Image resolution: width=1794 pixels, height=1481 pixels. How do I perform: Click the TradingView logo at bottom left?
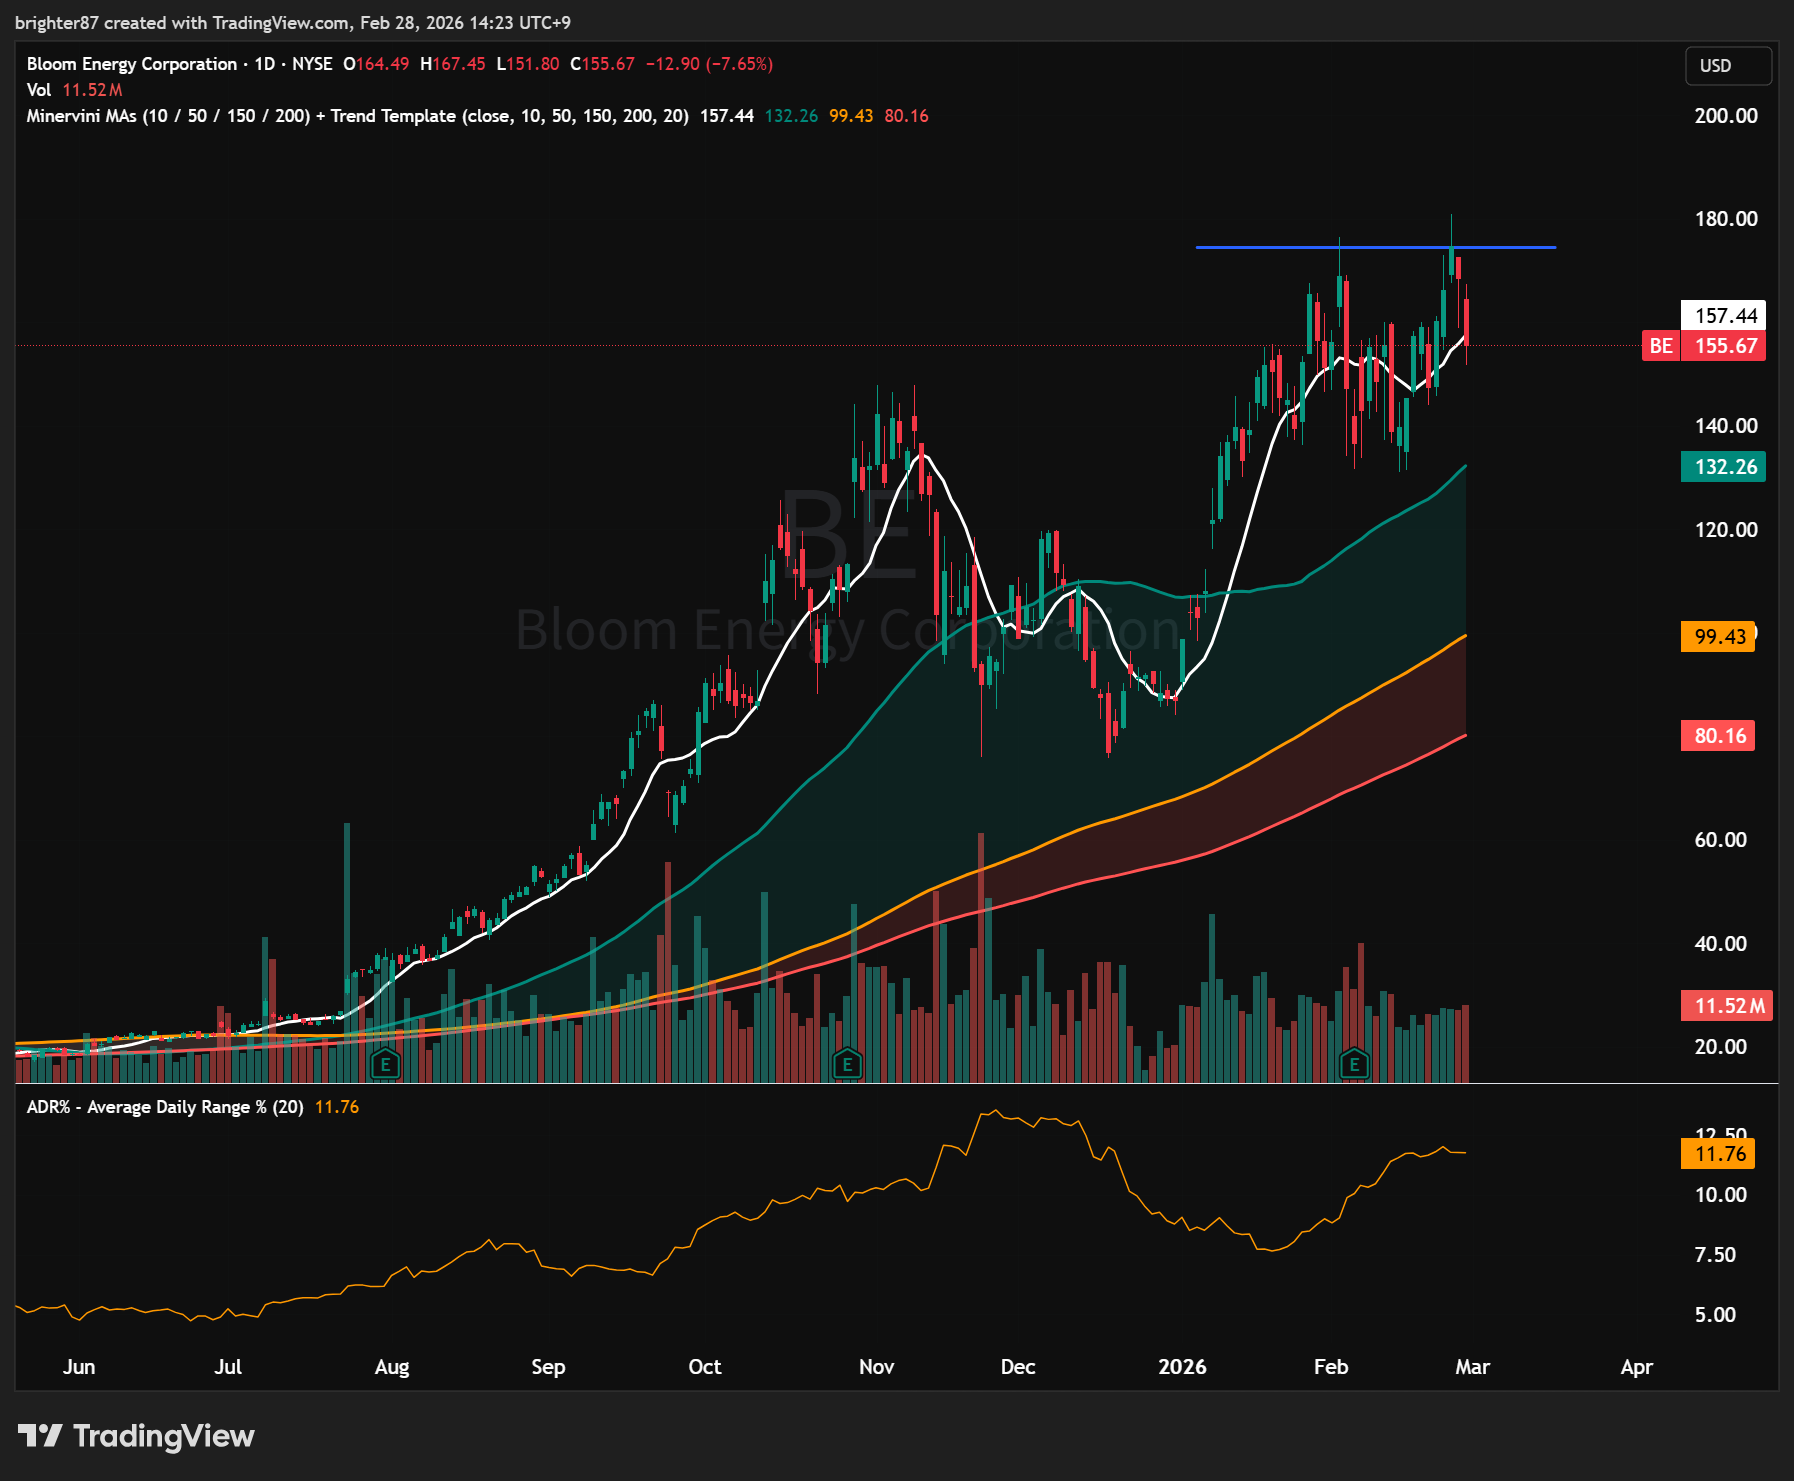click(x=136, y=1436)
